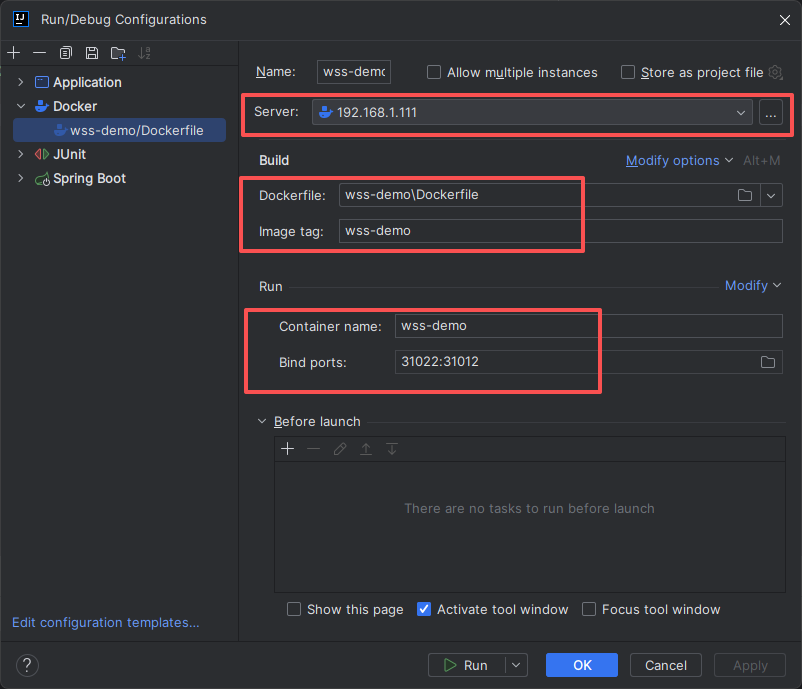Click the Save Configuration disk icon
The height and width of the screenshot is (689, 802).
coord(92,53)
